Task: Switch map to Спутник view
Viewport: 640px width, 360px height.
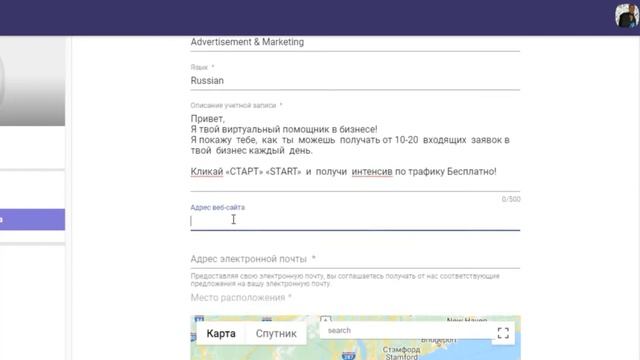Action: coord(276,333)
